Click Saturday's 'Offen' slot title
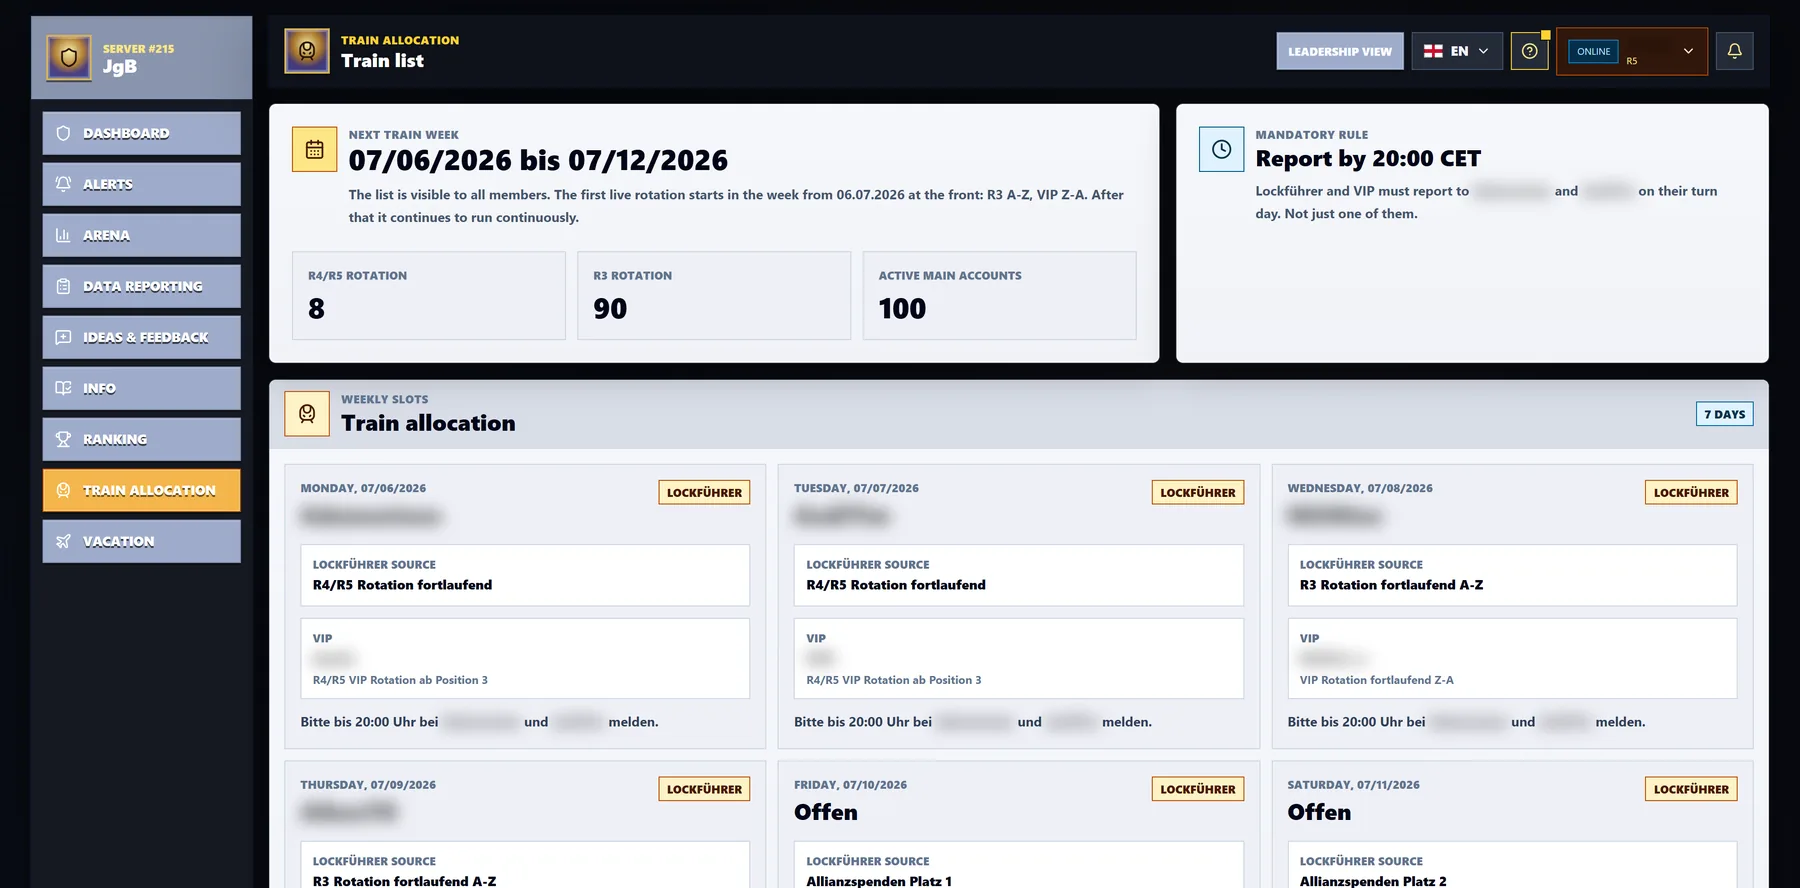 (1319, 812)
